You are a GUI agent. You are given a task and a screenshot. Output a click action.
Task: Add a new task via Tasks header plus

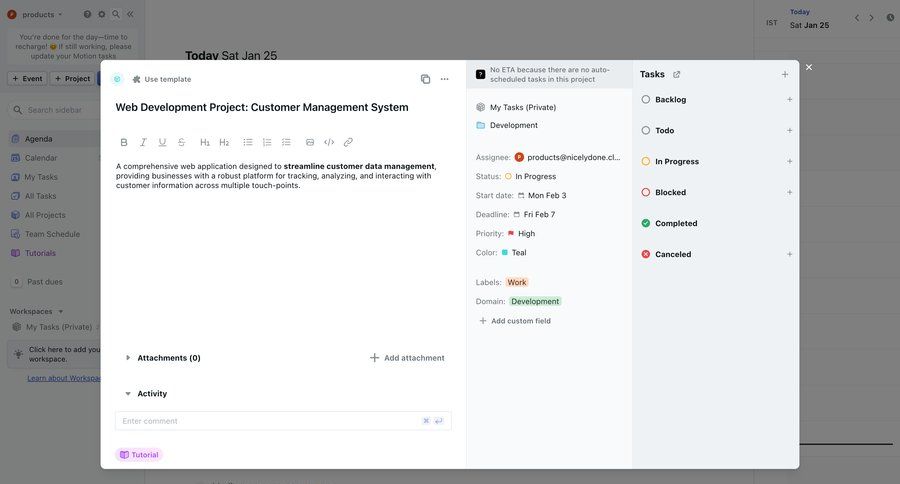(x=785, y=75)
